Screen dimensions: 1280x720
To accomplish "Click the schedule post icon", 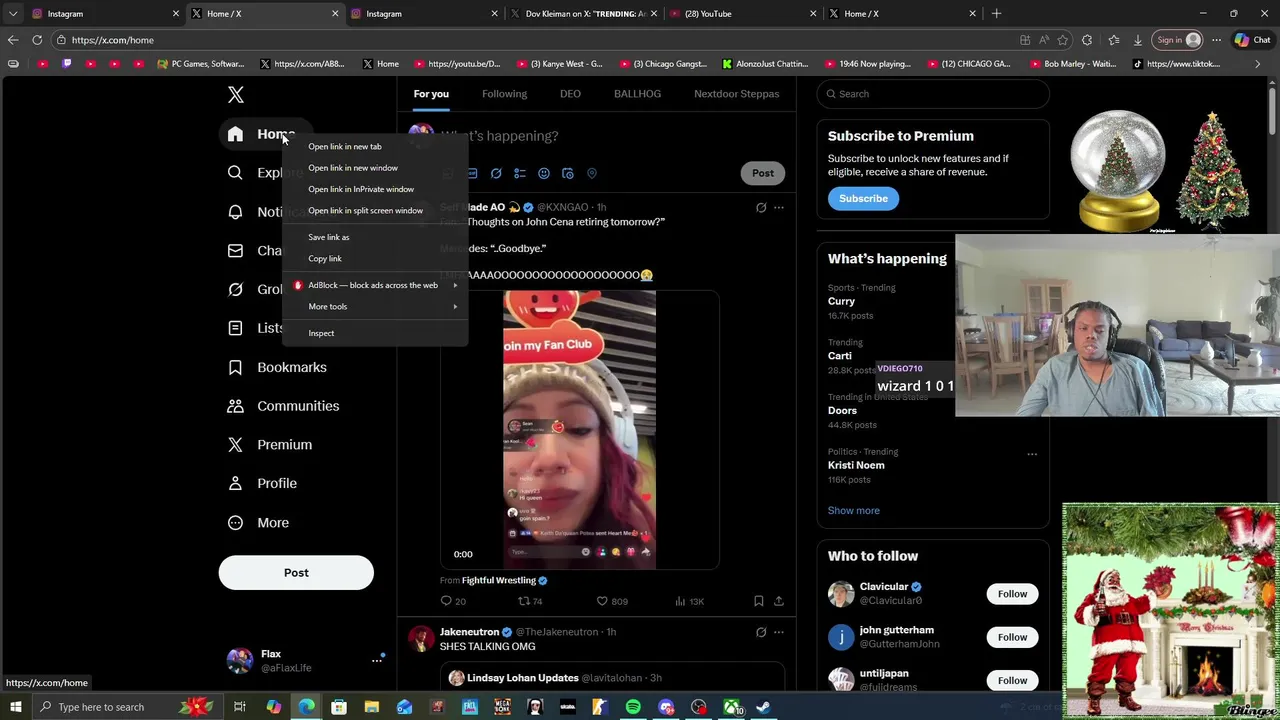I will [x=568, y=173].
